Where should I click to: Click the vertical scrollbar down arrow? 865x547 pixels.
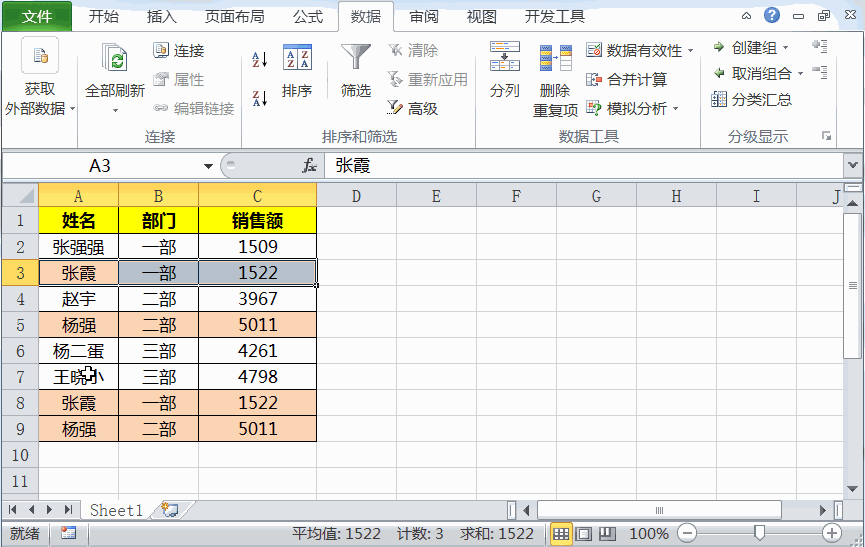point(852,489)
